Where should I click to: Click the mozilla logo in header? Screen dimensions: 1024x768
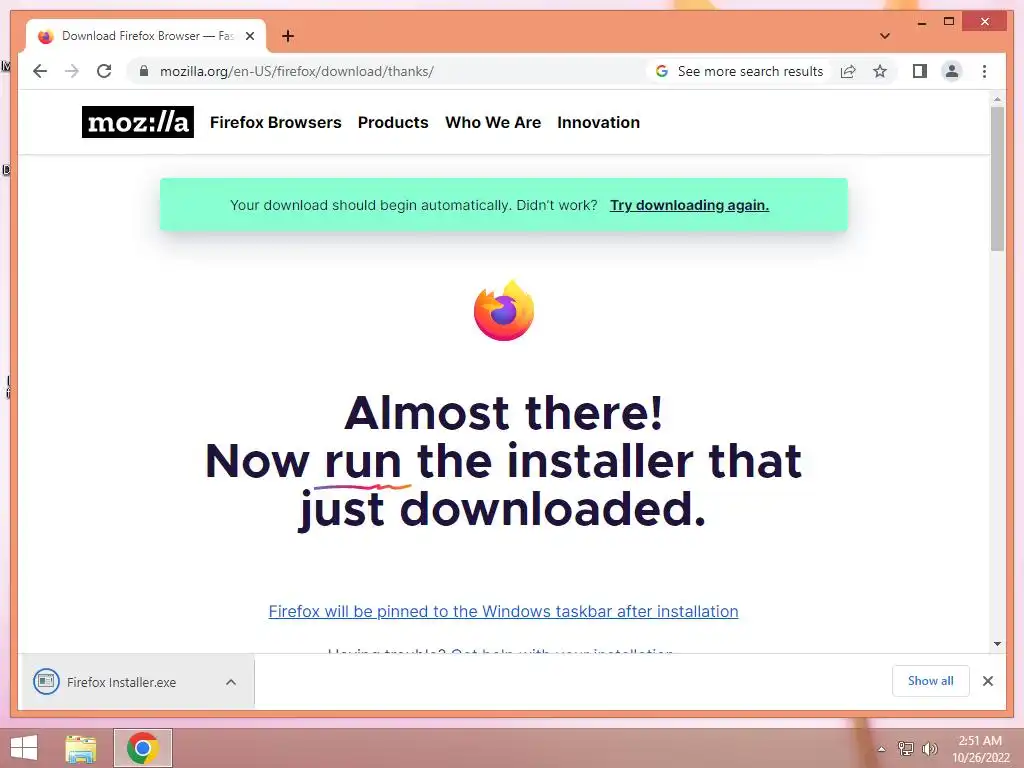point(138,122)
